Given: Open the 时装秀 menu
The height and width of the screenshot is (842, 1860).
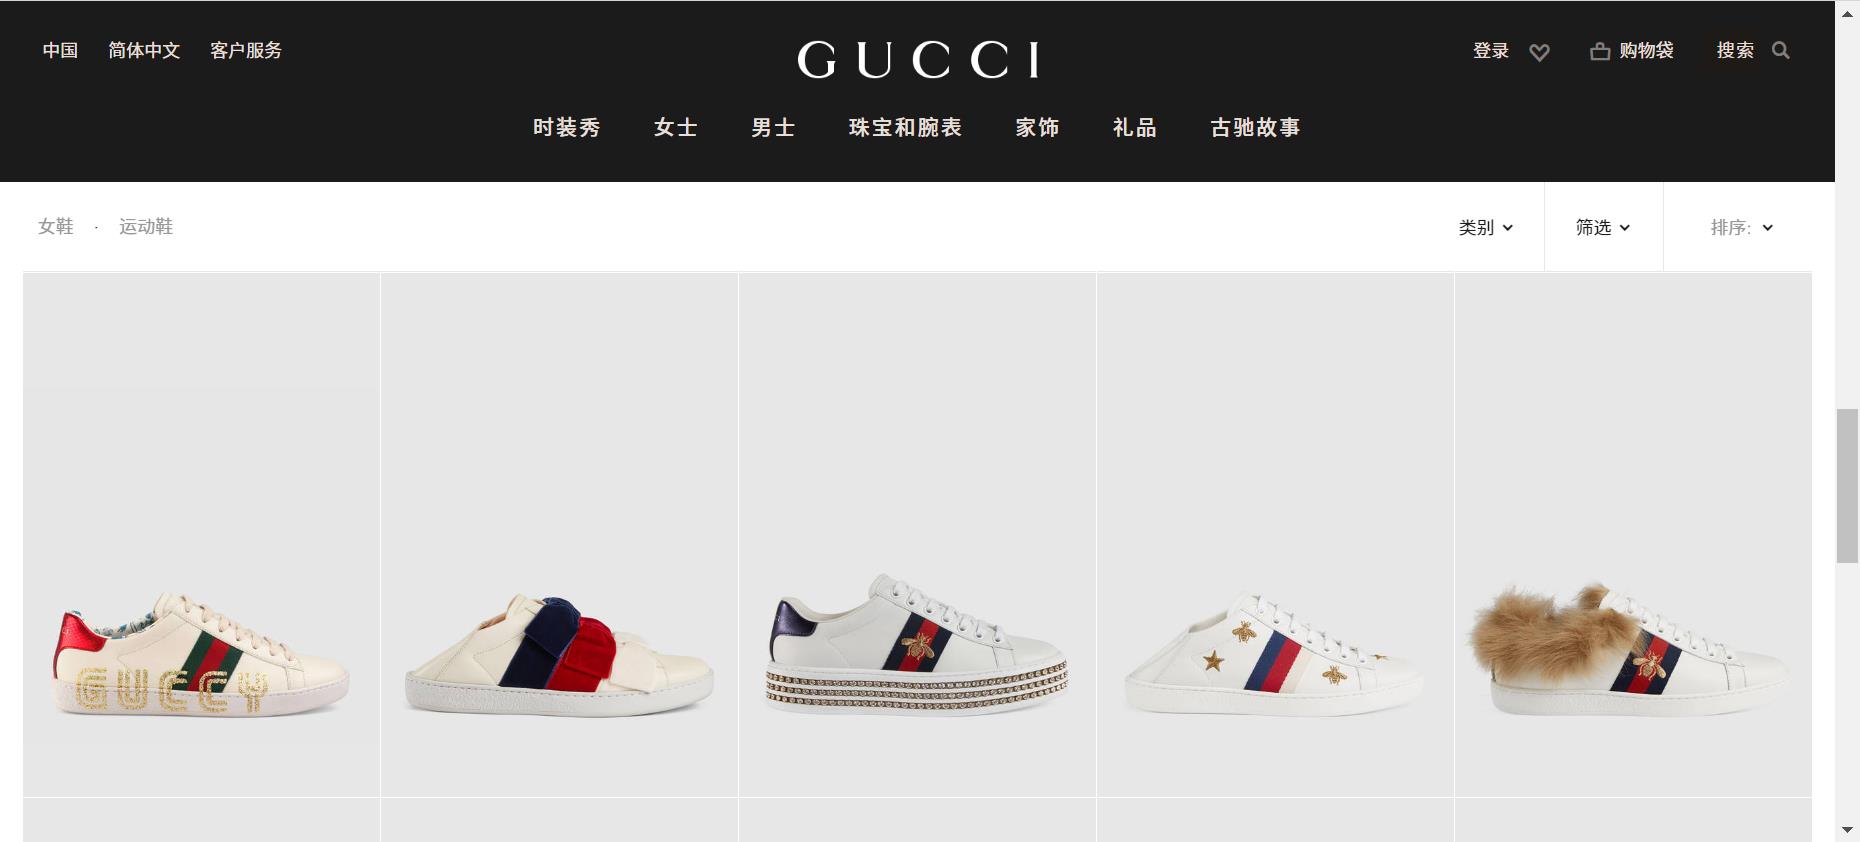Looking at the screenshot, I should coord(566,127).
